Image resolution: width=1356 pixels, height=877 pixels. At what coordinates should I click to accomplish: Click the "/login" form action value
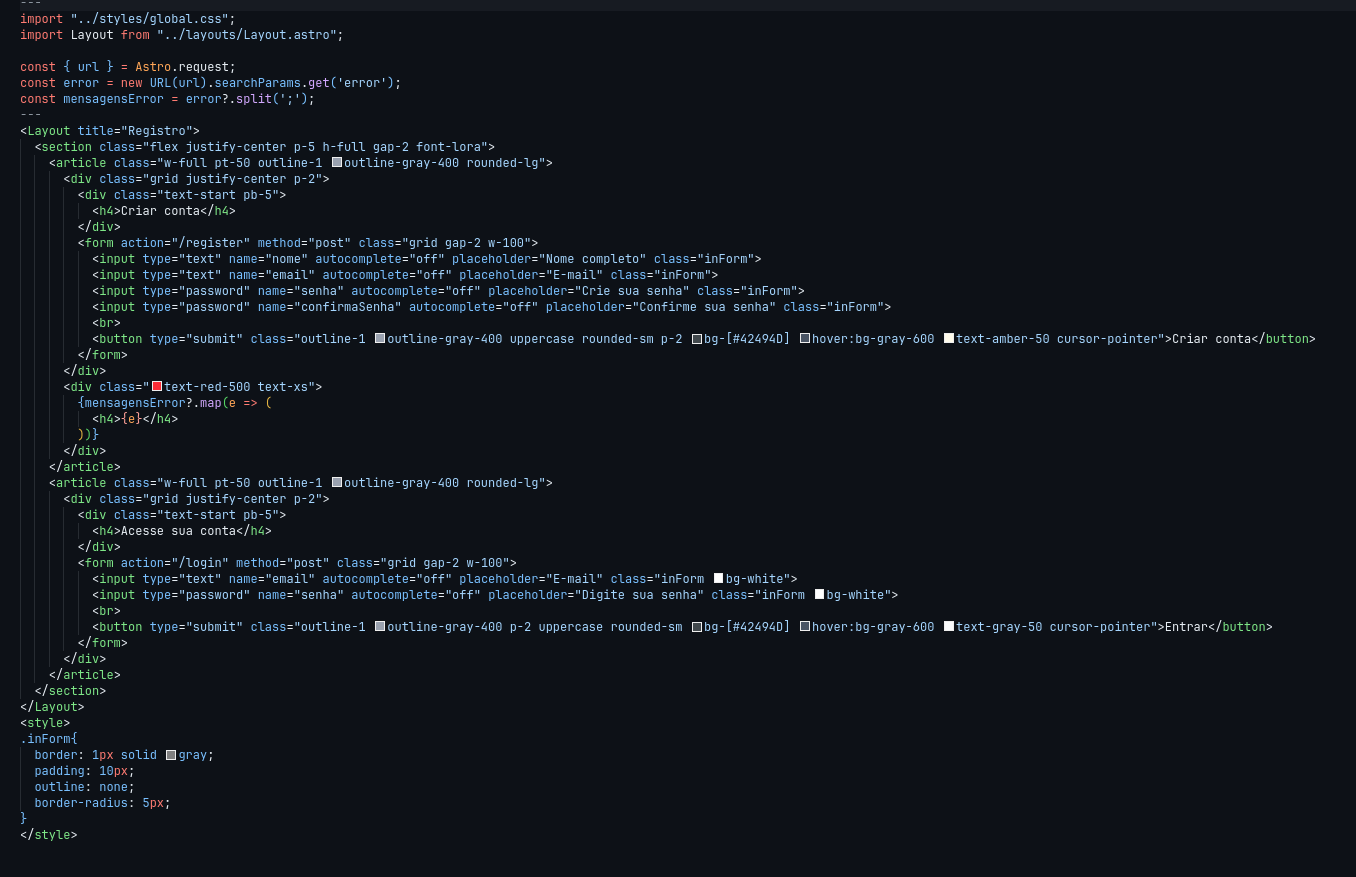[x=200, y=563]
